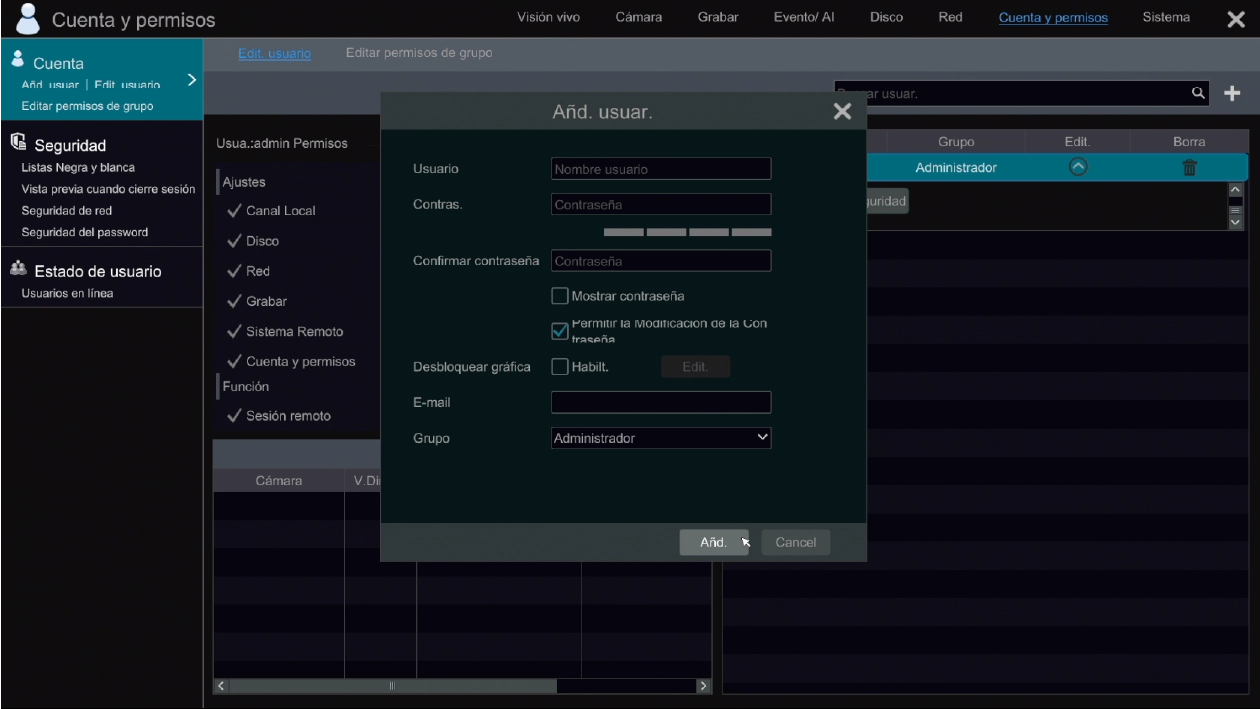1260x709 pixels.
Task: Click the disabled Edit. button for graphic unlock
Action: point(695,367)
